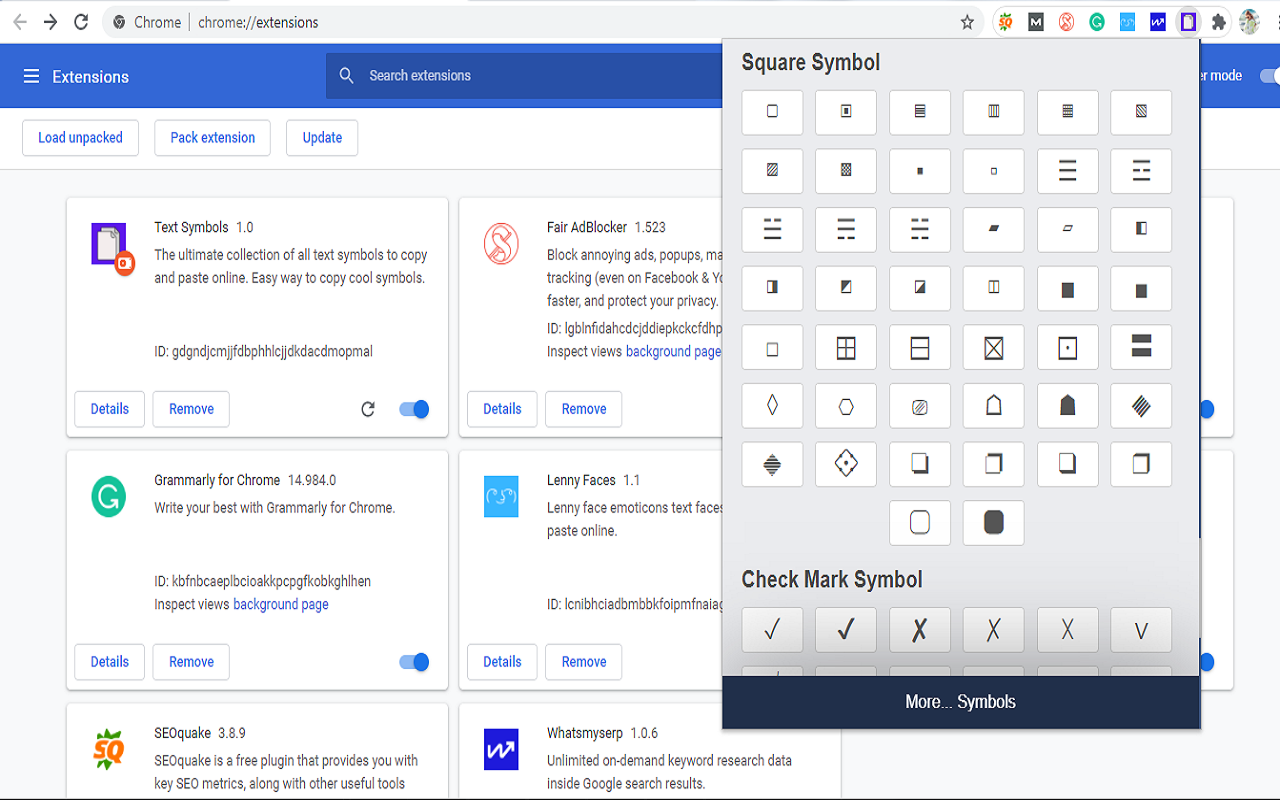Screen dimensions: 1280x800
Task: Copy the checkerboard-filled square symbol
Action: 846,170
